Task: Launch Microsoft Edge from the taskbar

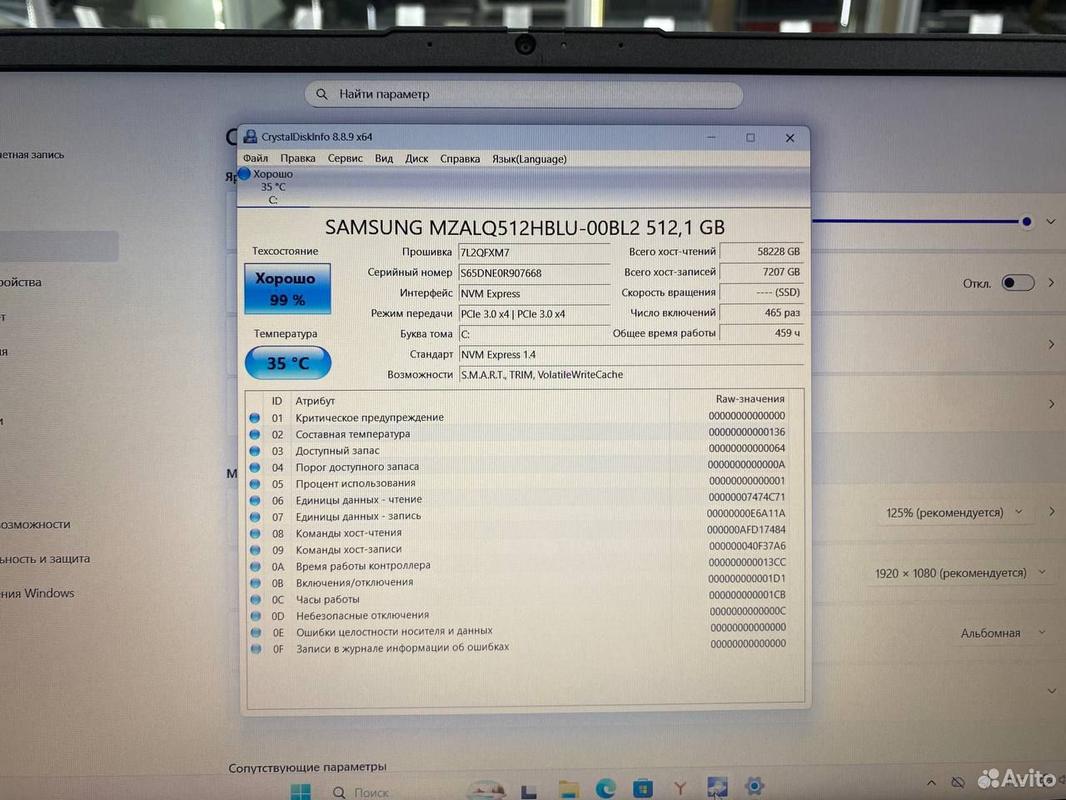Action: click(x=606, y=788)
